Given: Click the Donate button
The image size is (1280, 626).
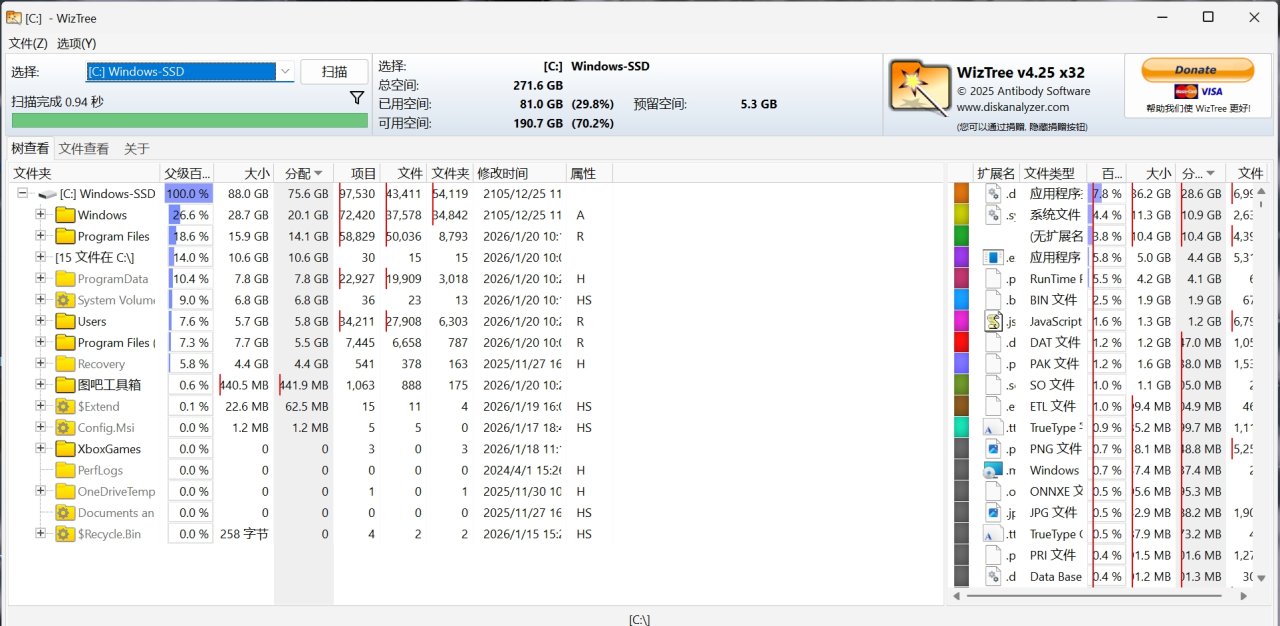Looking at the screenshot, I should [x=1196, y=70].
